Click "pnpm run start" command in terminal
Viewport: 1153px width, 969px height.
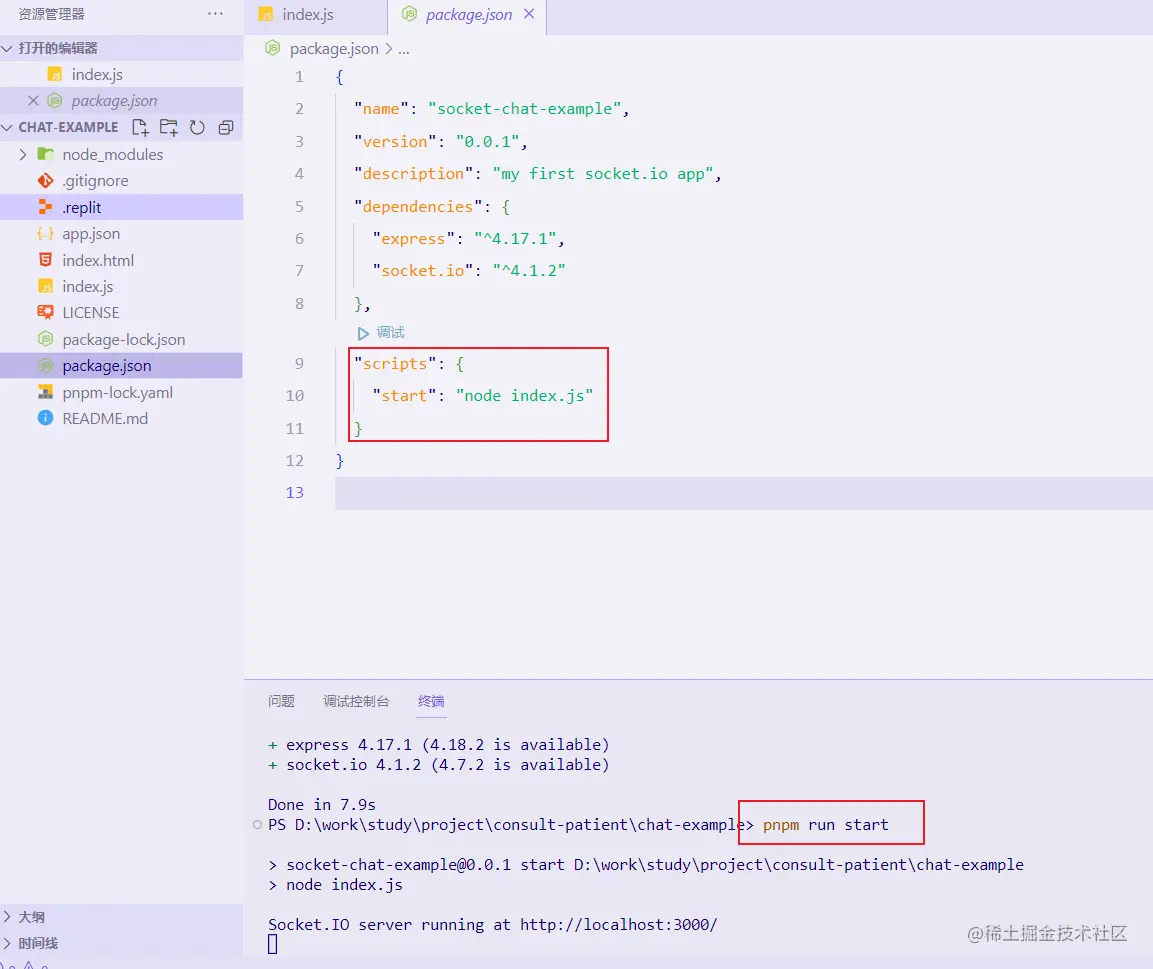826,825
